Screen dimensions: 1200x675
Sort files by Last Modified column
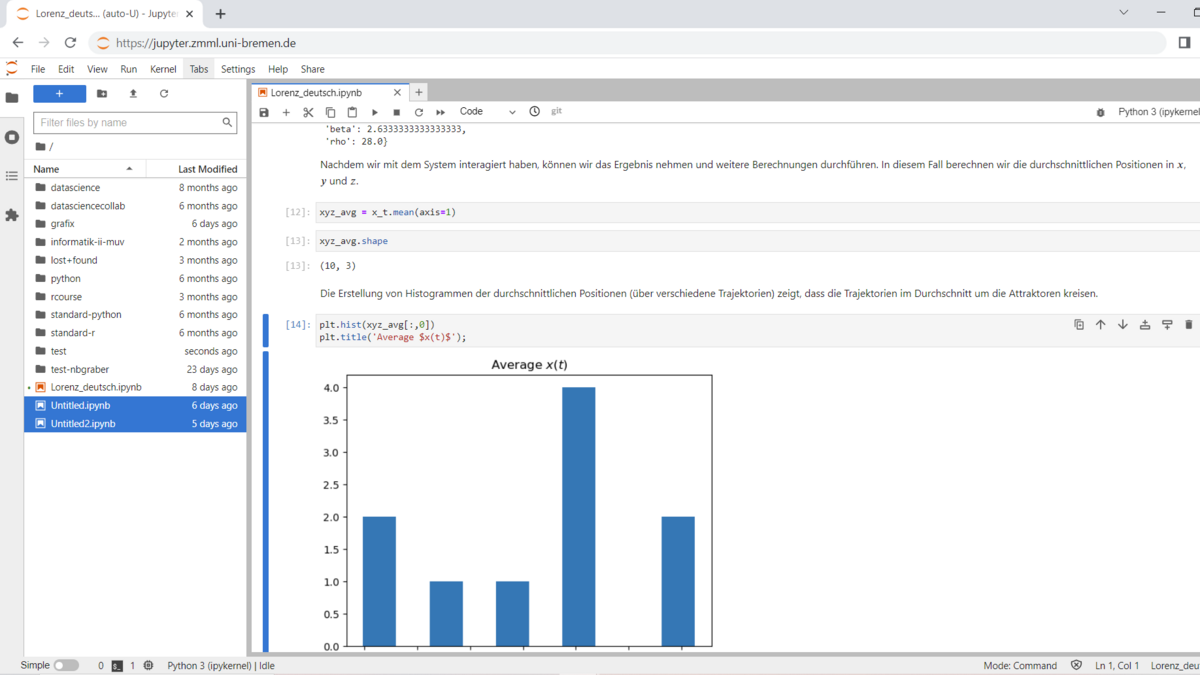pyautogui.click(x=196, y=169)
